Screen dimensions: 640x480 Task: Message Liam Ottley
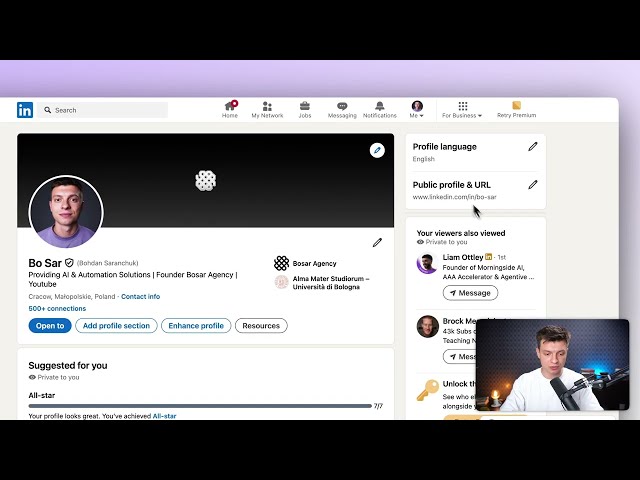tap(470, 293)
